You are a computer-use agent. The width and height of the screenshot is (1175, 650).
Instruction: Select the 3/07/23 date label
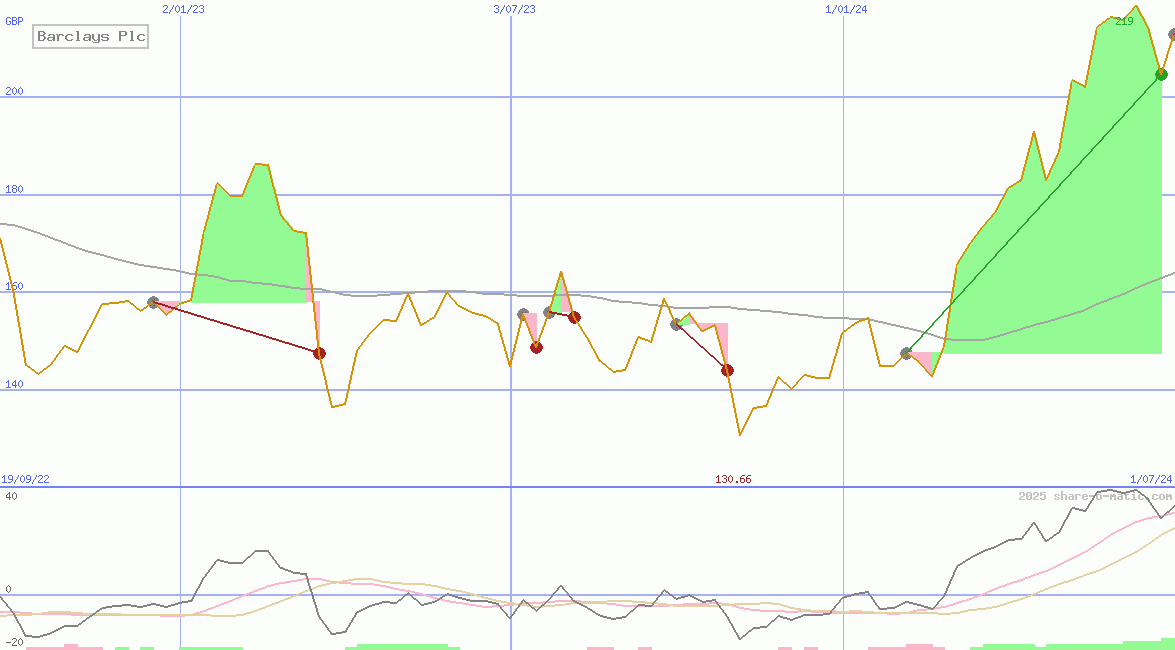click(515, 9)
